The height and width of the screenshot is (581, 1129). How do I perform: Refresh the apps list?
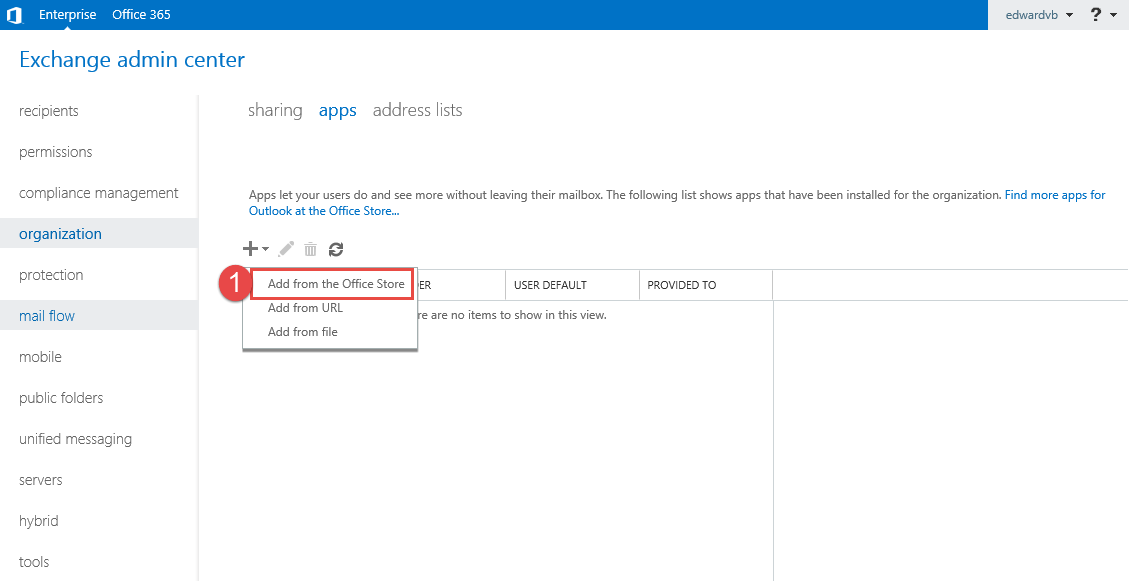pyautogui.click(x=336, y=250)
